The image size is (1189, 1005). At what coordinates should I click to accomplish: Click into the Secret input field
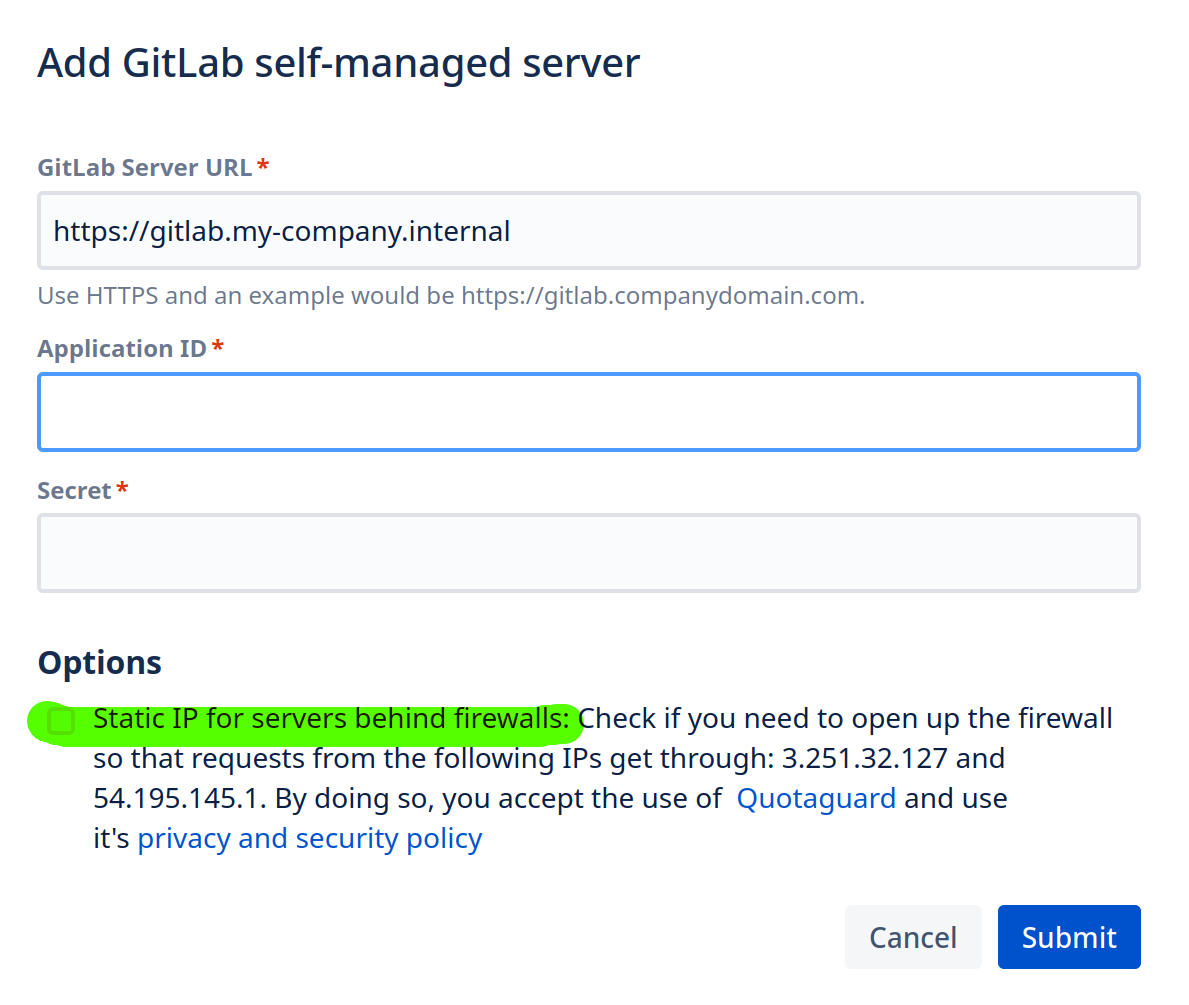click(588, 553)
